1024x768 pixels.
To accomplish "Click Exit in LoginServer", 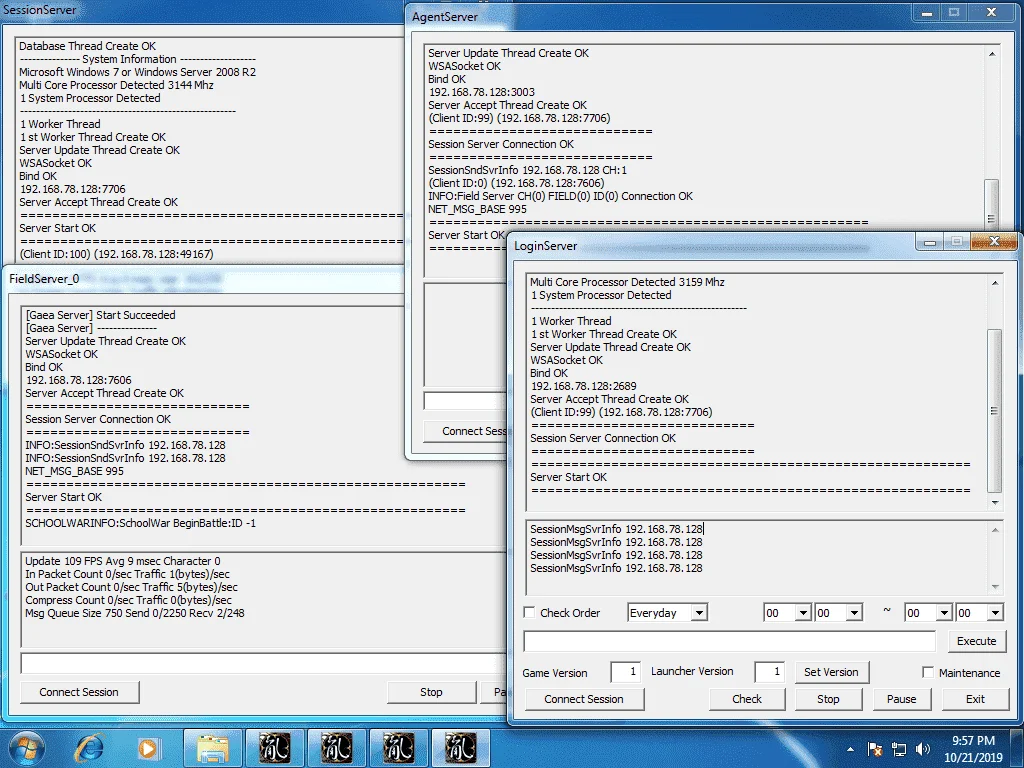I will tap(975, 699).
